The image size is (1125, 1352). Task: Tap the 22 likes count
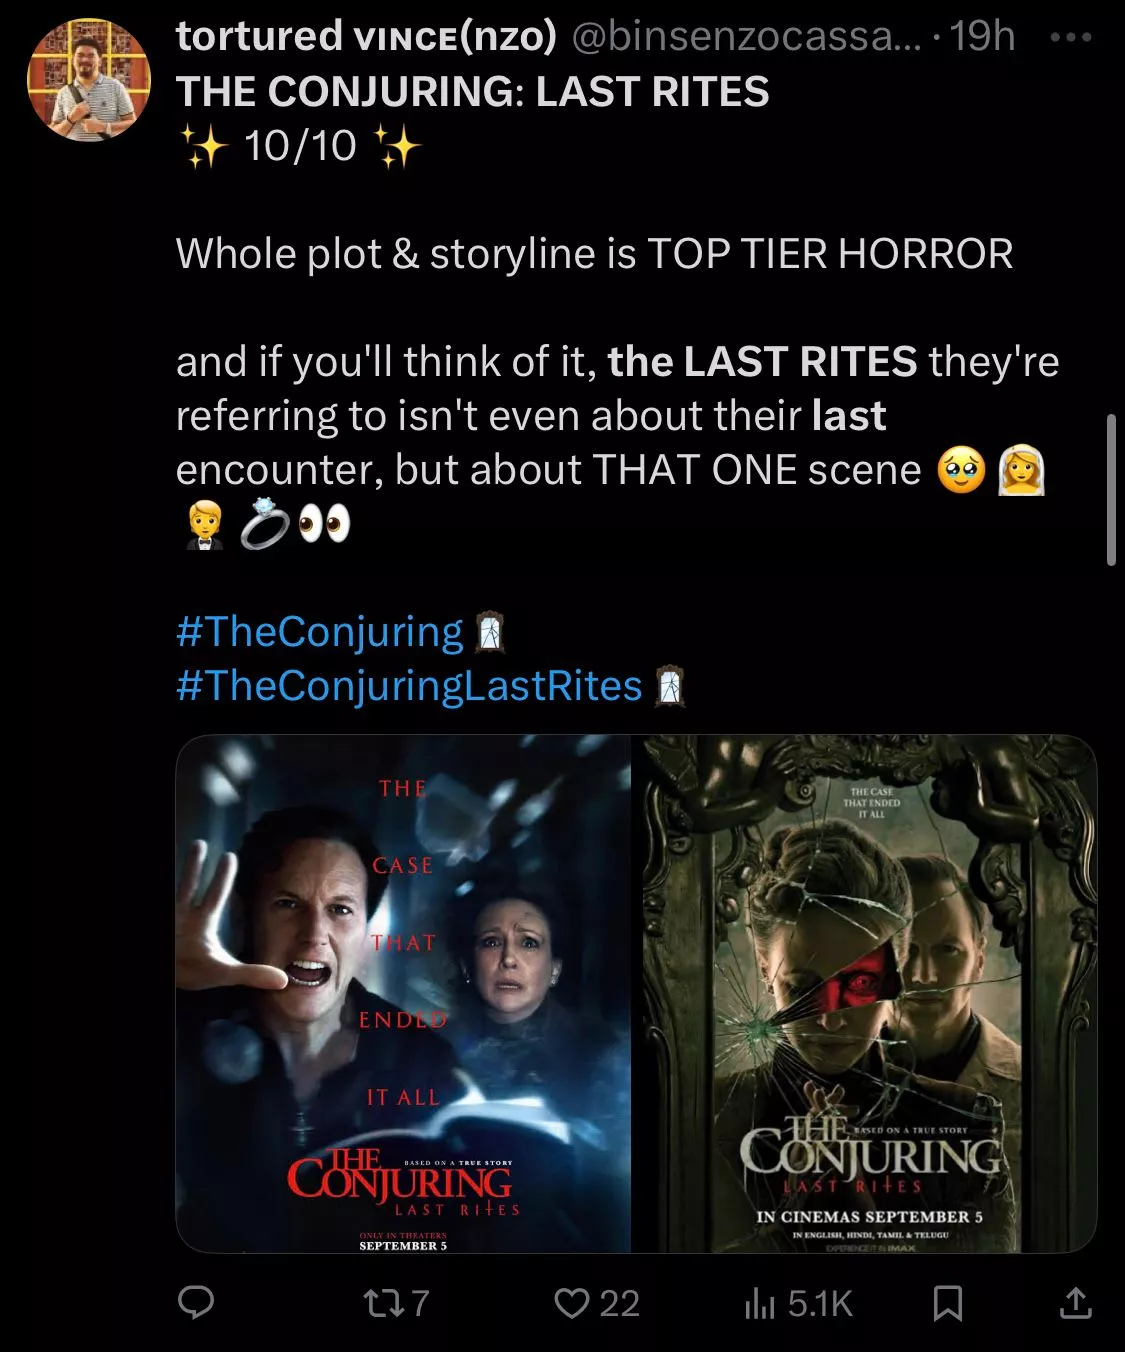pos(619,1302)
